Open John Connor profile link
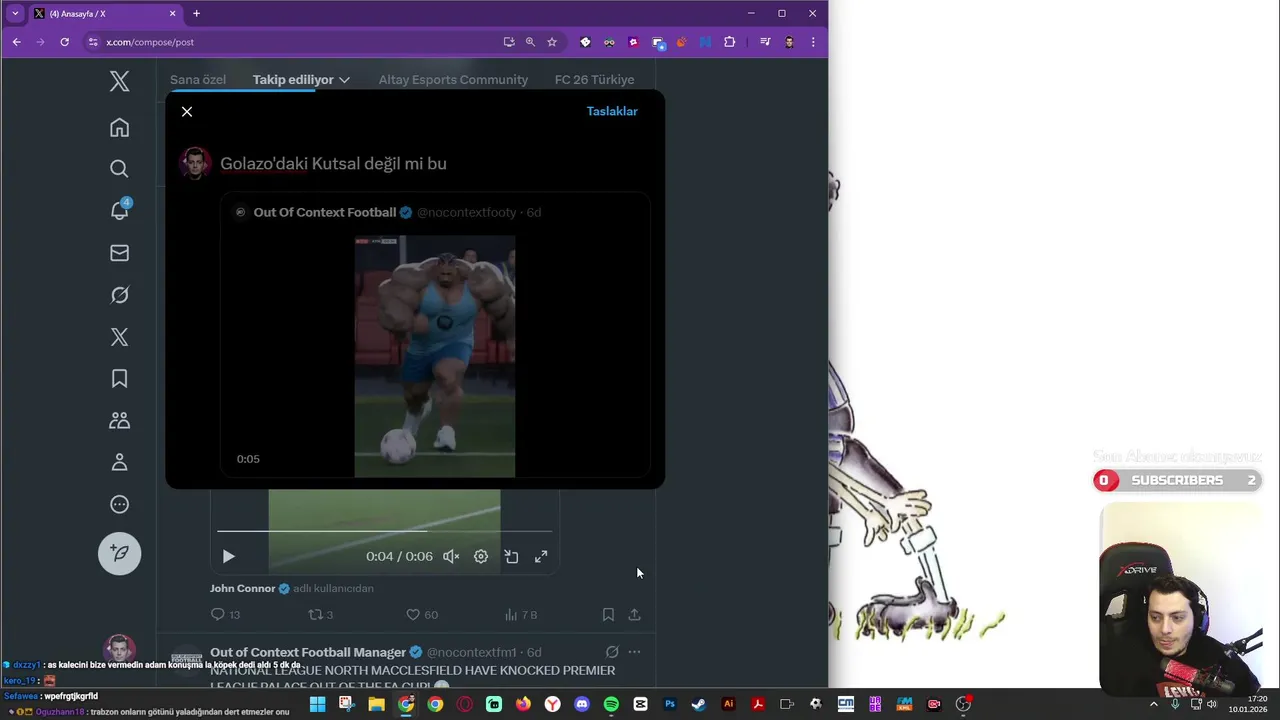 [242, 588]
